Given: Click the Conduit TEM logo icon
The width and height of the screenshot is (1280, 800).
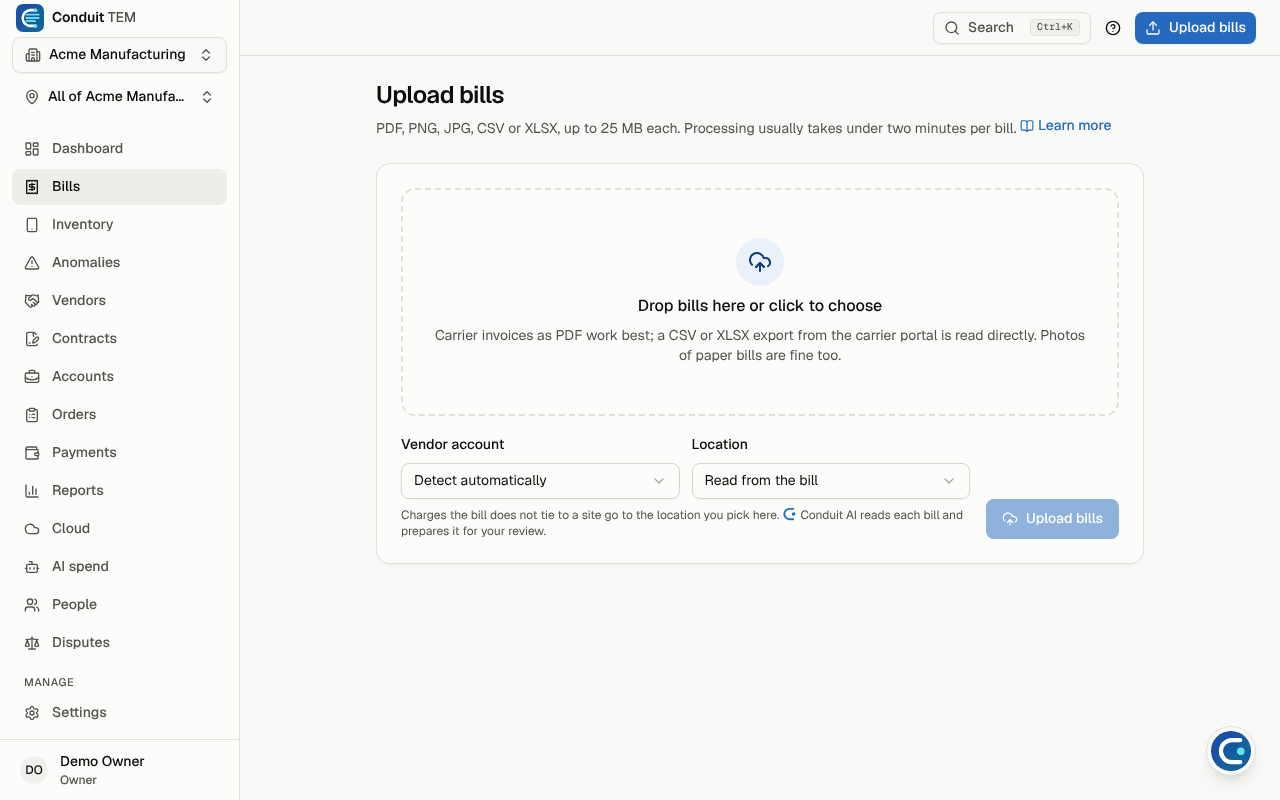Looking at the screenshot, I should coord(30,18).
